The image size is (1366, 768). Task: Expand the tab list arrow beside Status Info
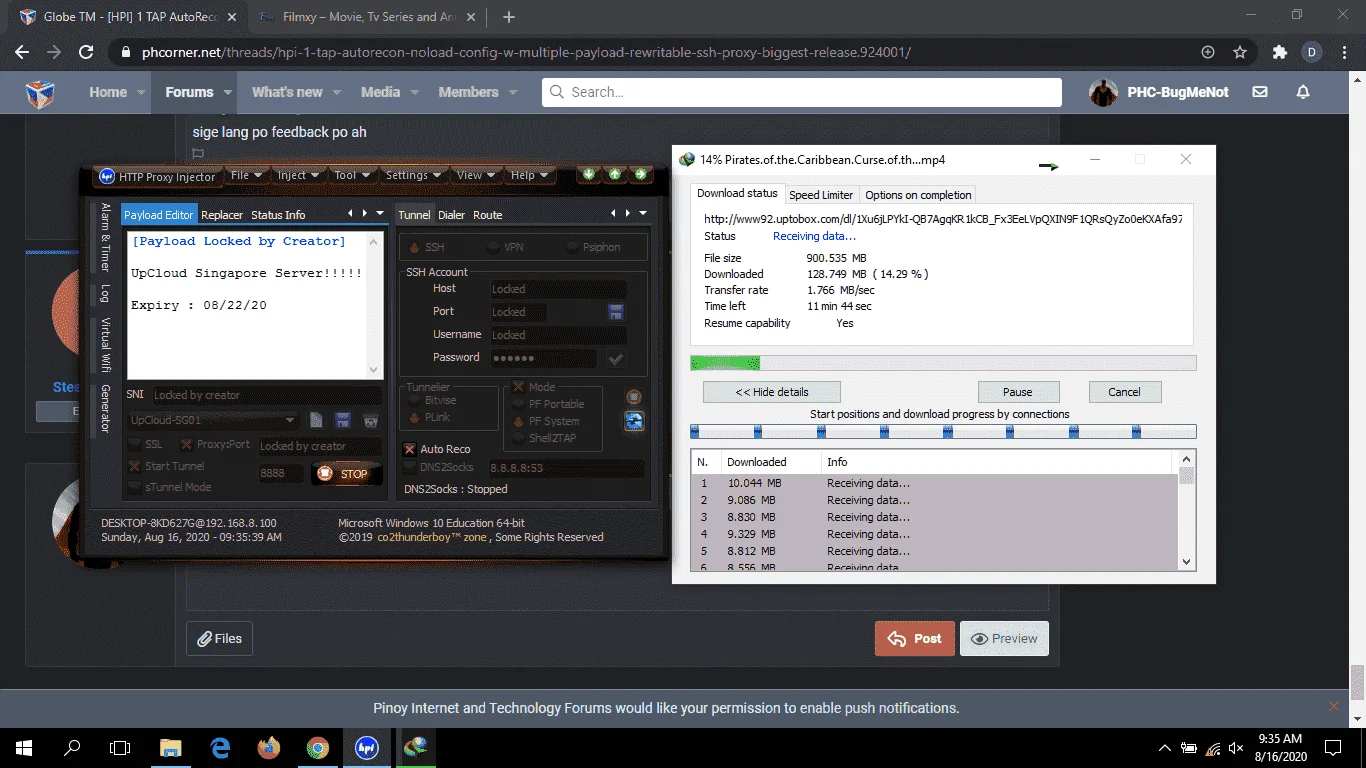coord(380,213)
